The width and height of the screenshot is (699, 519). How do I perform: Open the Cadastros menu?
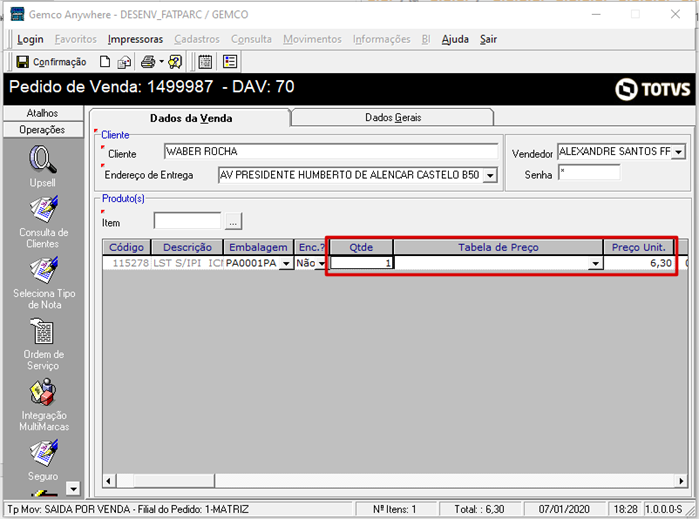coord(197,39)
